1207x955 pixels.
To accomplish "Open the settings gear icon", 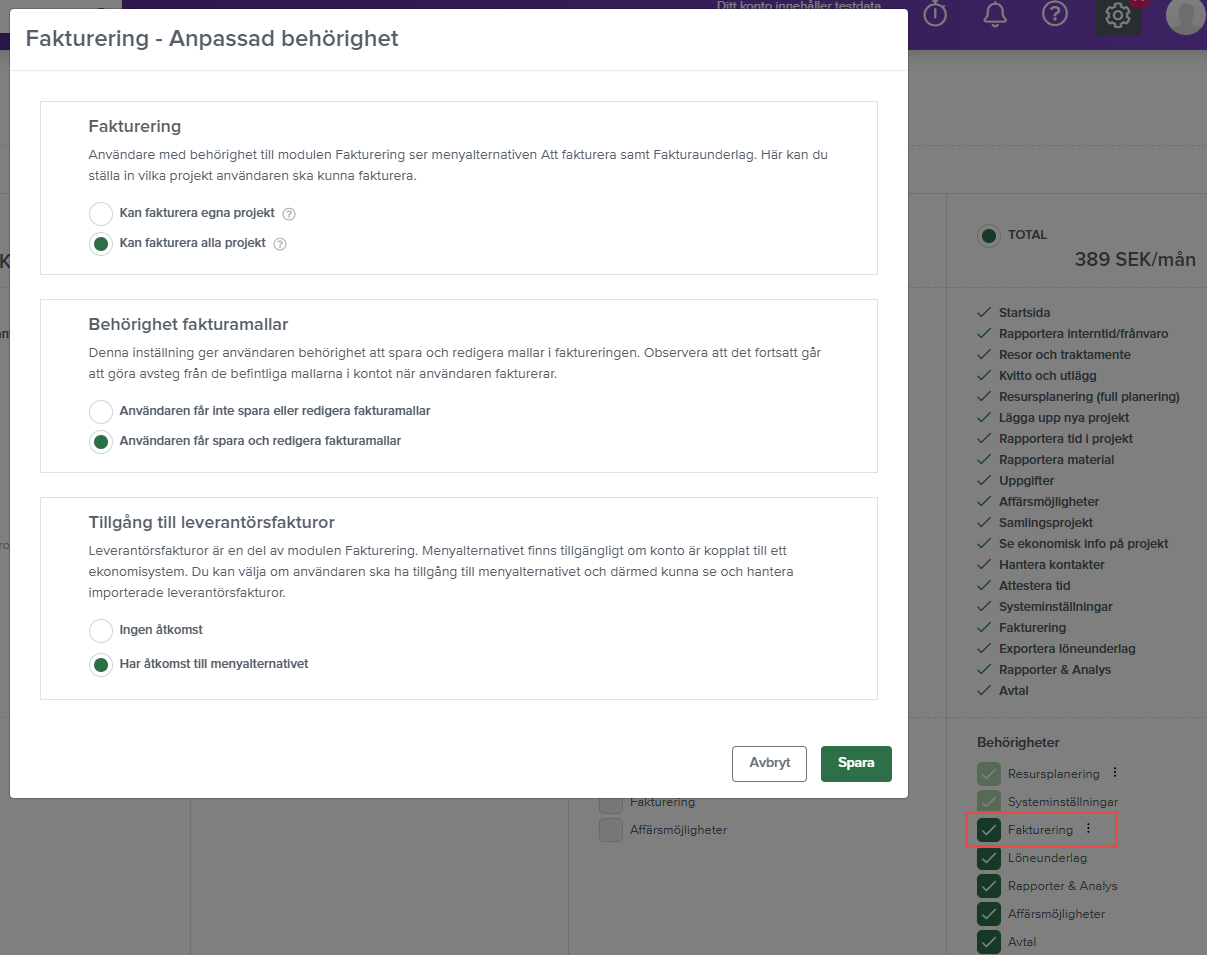I will (1117, 16).
